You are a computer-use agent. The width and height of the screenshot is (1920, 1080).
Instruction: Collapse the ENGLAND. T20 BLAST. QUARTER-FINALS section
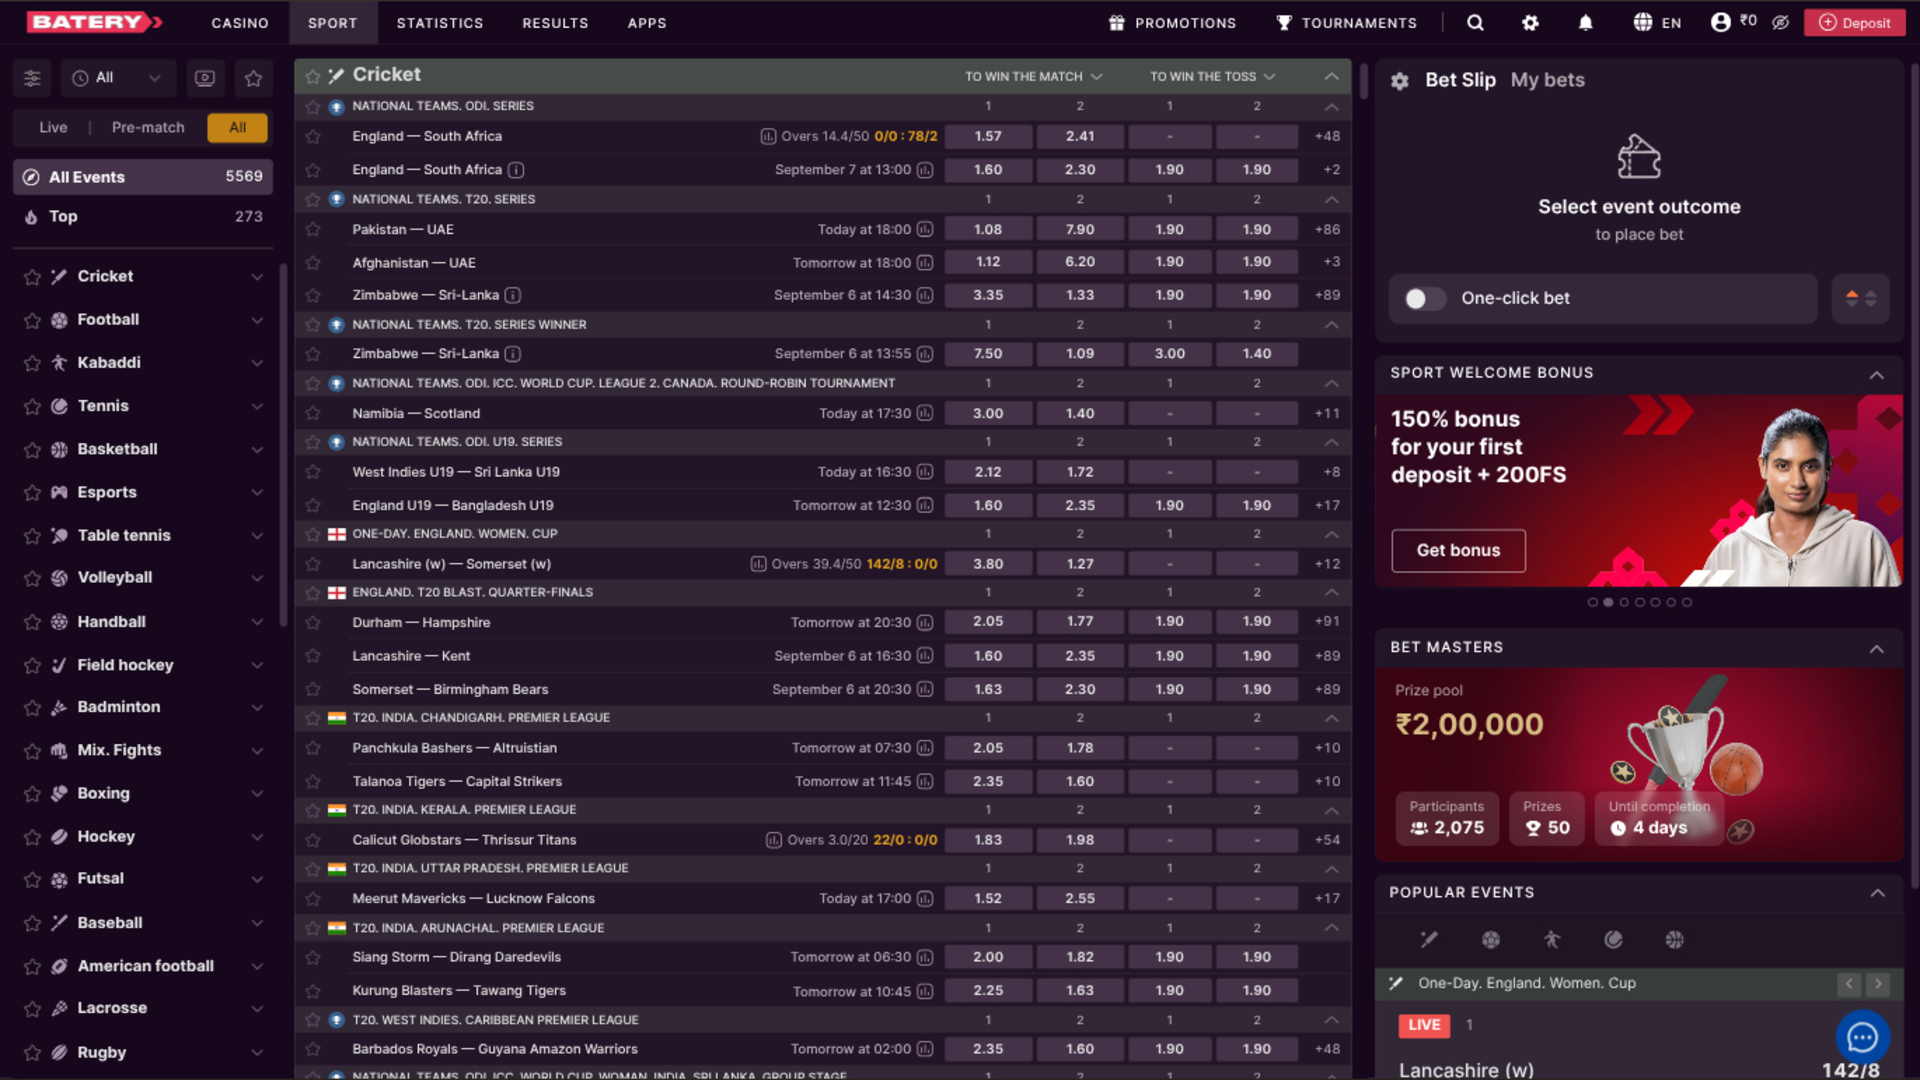click(1331, 592)
